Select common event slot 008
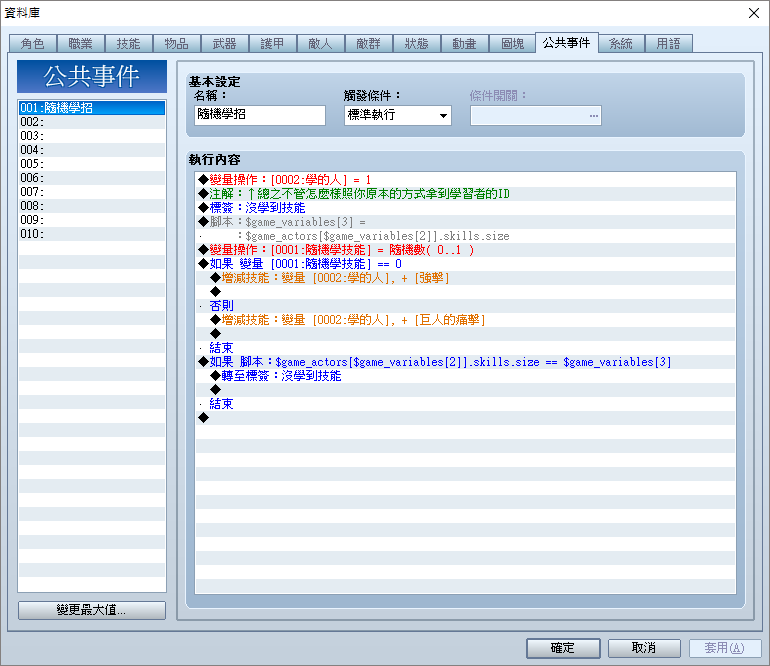The image size is (770, 666). pyautogui.click(x=92, y=206)
